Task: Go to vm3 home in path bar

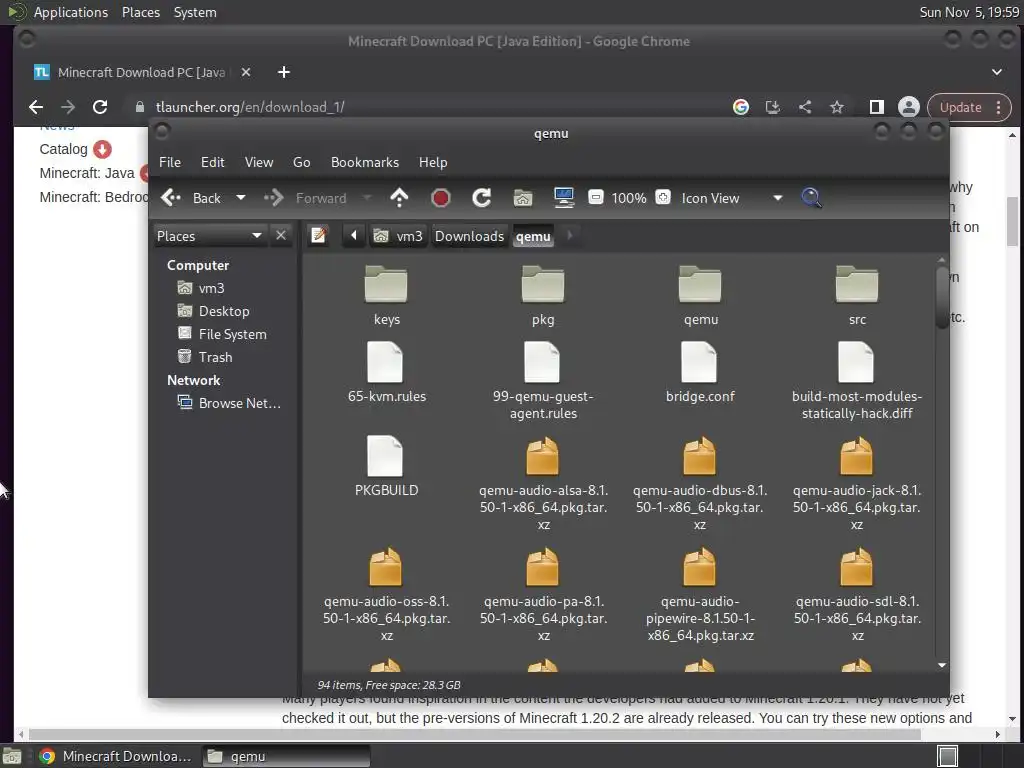Action: 399,236
